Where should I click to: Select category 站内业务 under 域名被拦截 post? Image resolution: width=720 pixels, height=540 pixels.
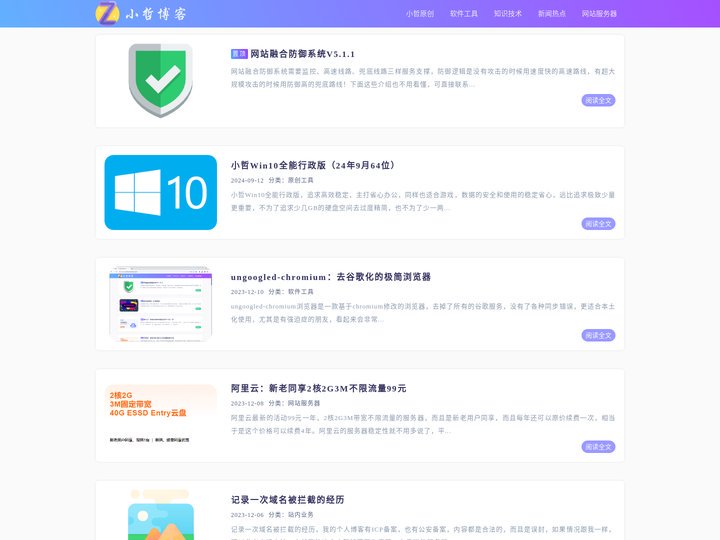pos(300,515)
